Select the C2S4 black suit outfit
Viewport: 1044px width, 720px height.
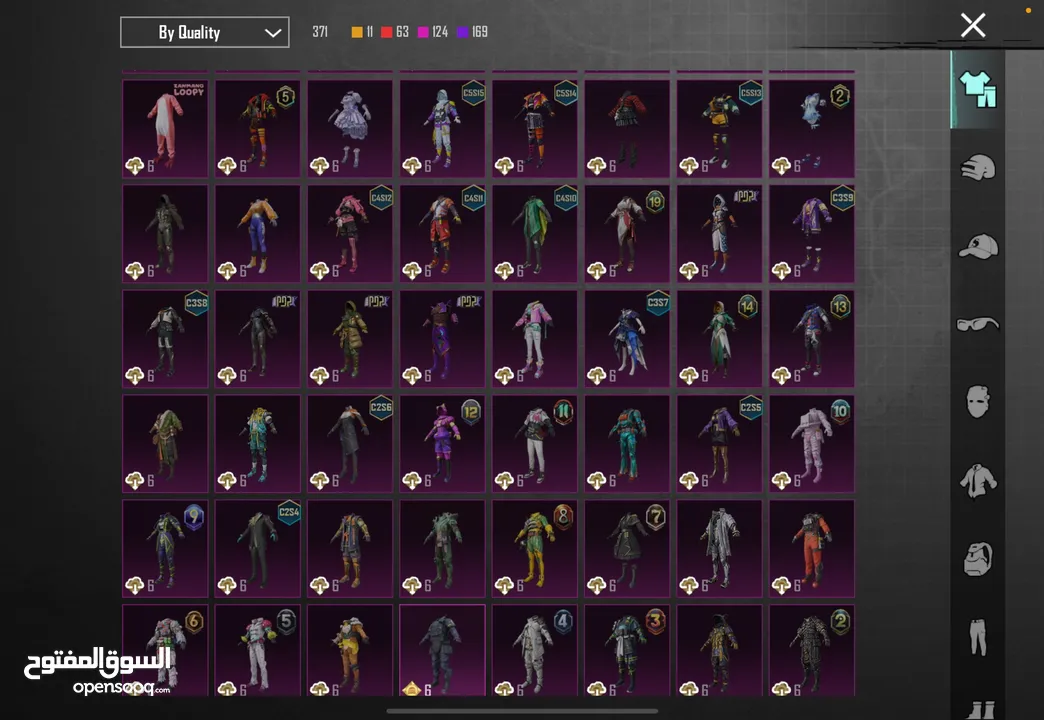click(258, 548)
